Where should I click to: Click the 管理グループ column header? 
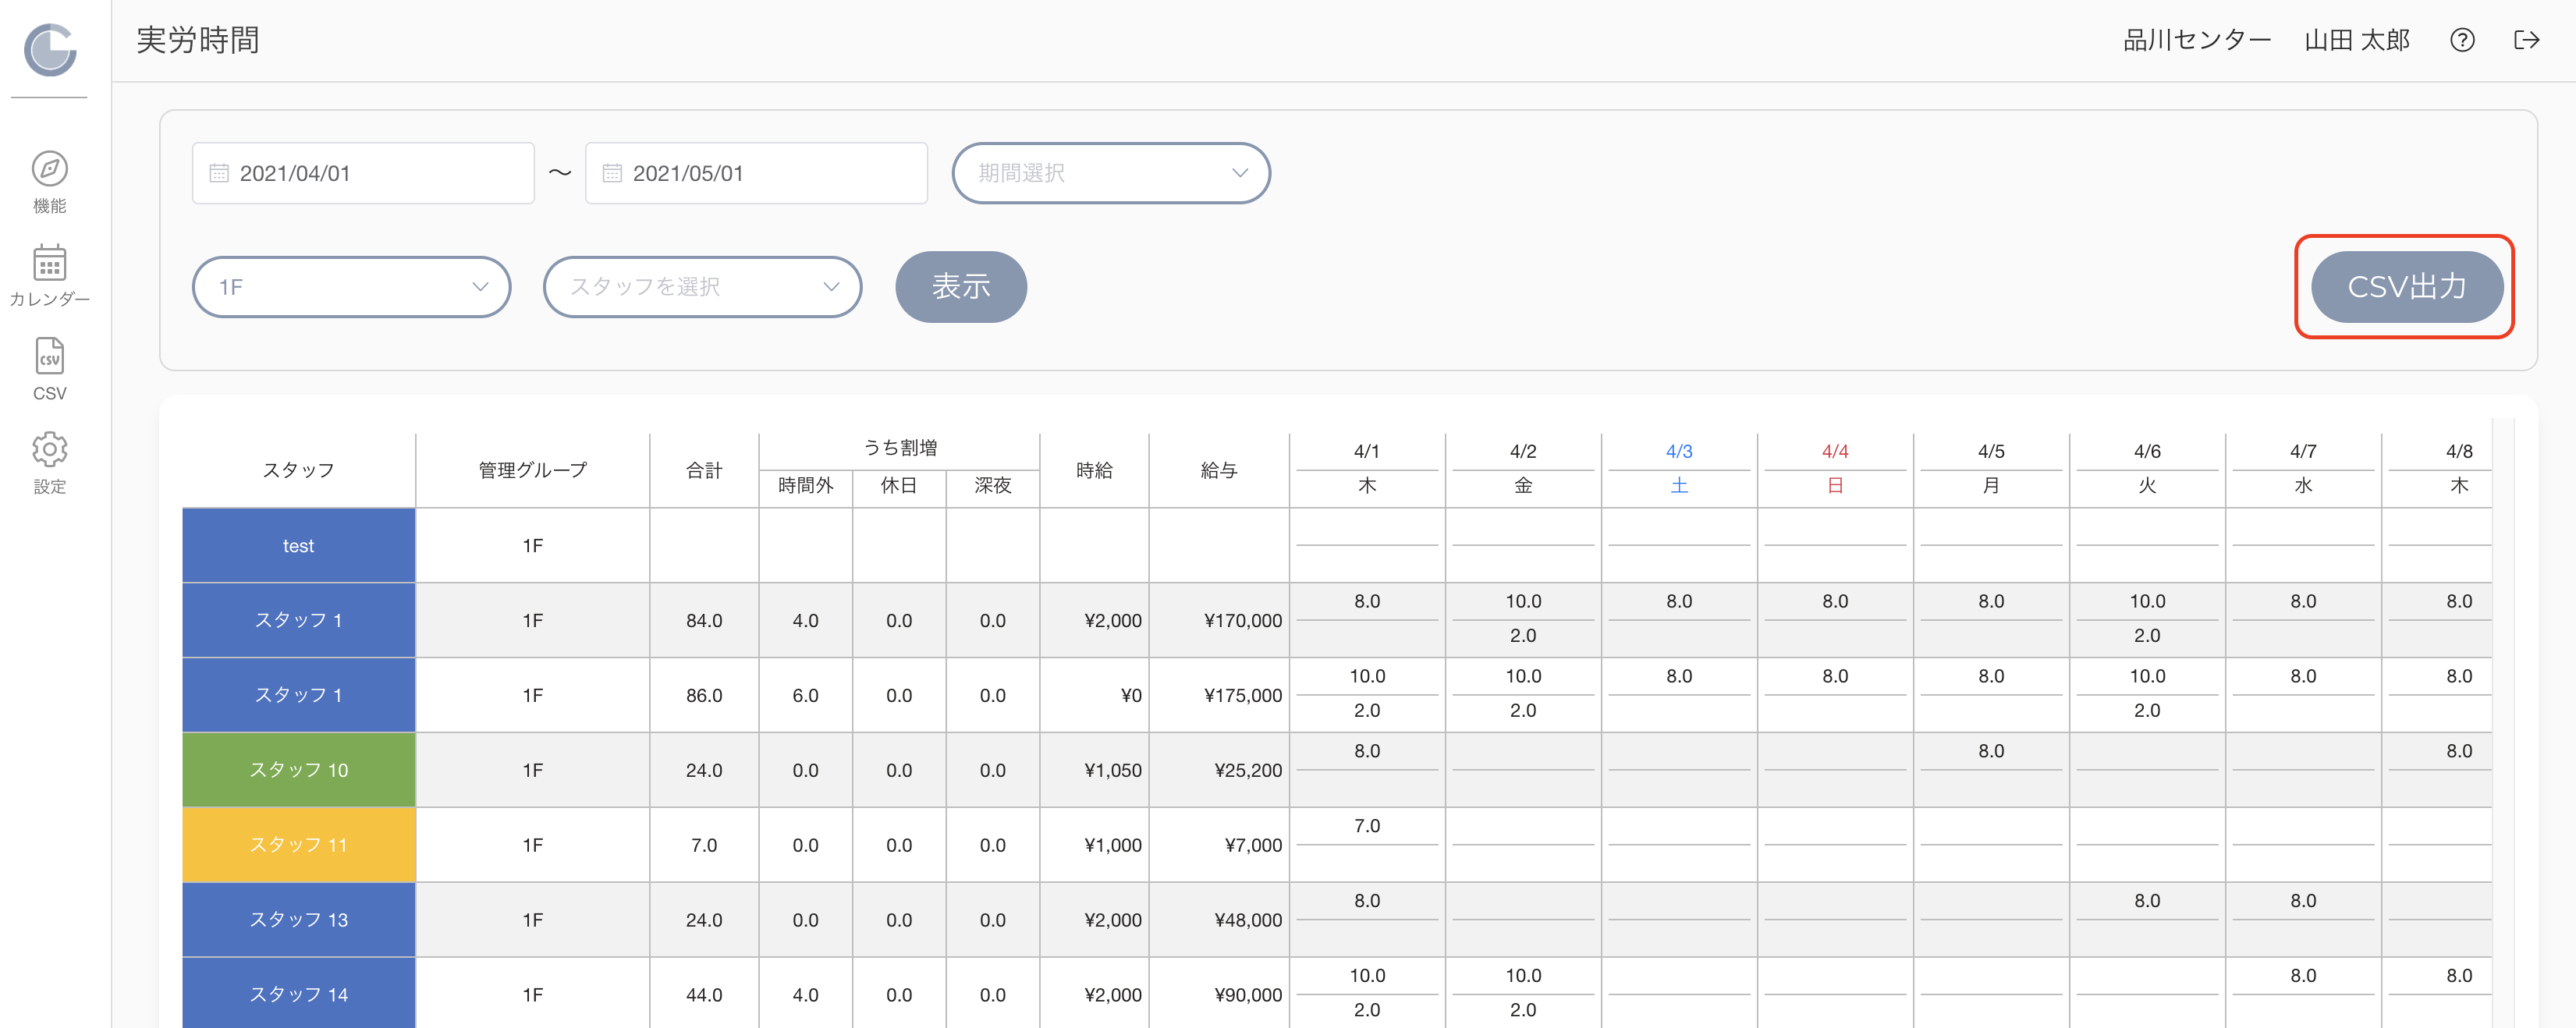click(x=533, y=470)
